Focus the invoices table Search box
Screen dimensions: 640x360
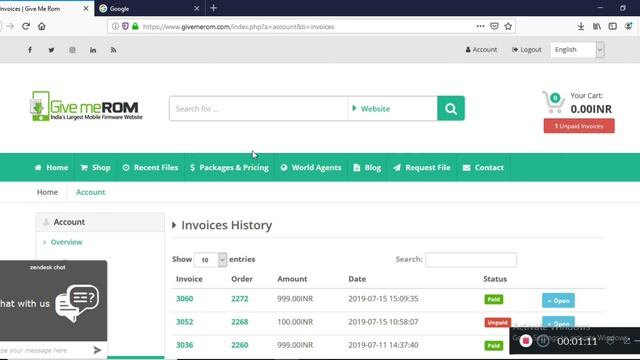pyautogui.click(x=471, y=260)
